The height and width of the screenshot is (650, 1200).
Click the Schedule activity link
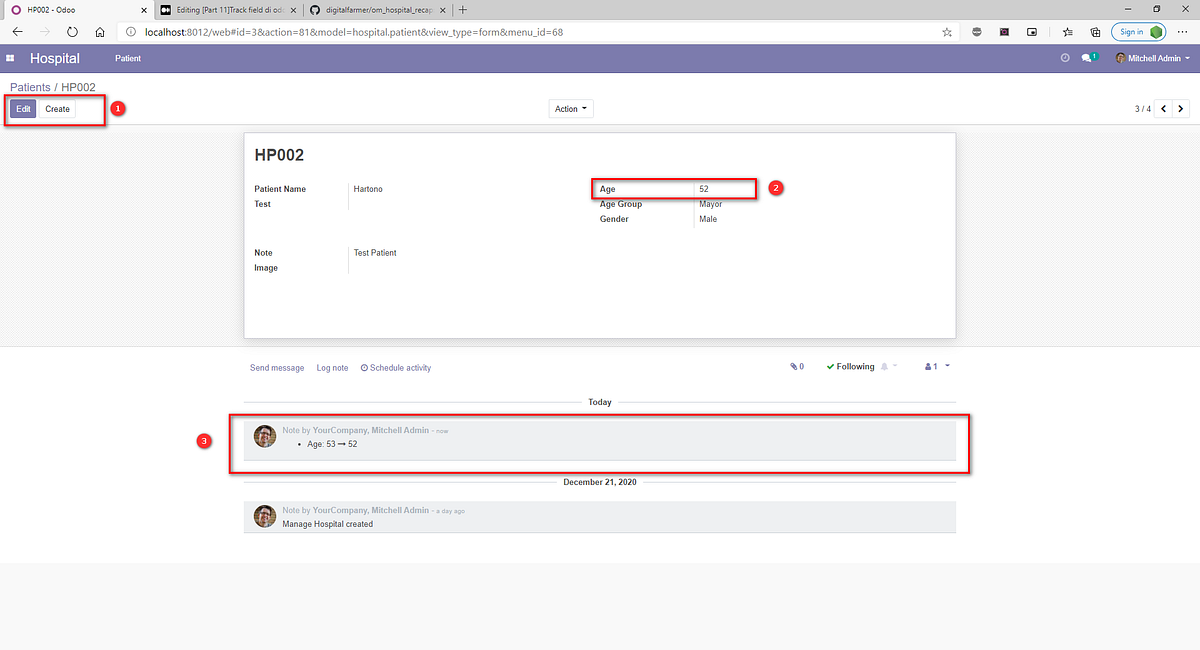(395, 367)
